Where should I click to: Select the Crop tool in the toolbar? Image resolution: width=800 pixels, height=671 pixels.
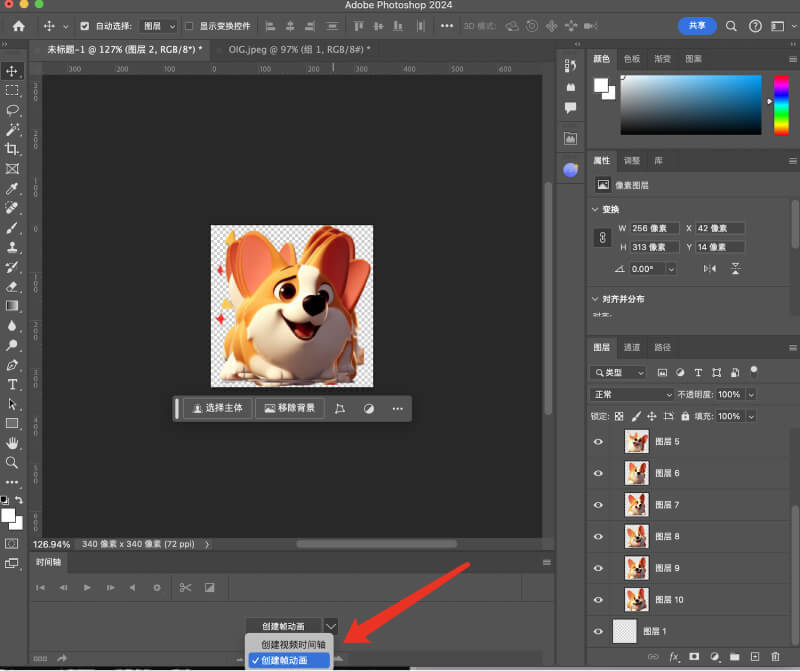pos(13,149)
